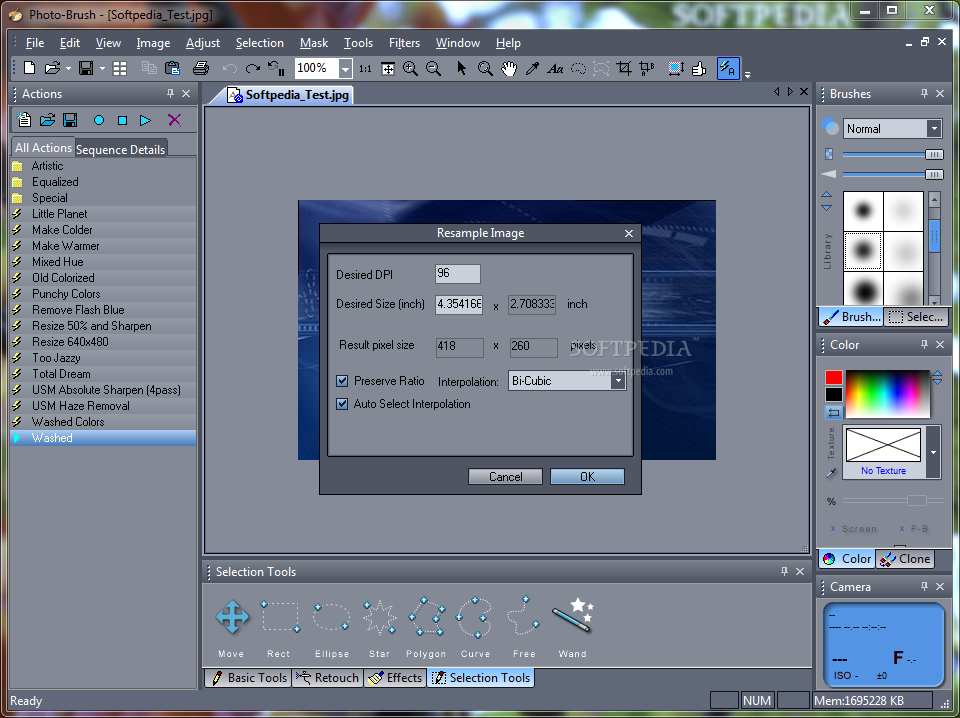Click the Redo arrow toolbar icon
960x718 pixels.
[252, 68]
